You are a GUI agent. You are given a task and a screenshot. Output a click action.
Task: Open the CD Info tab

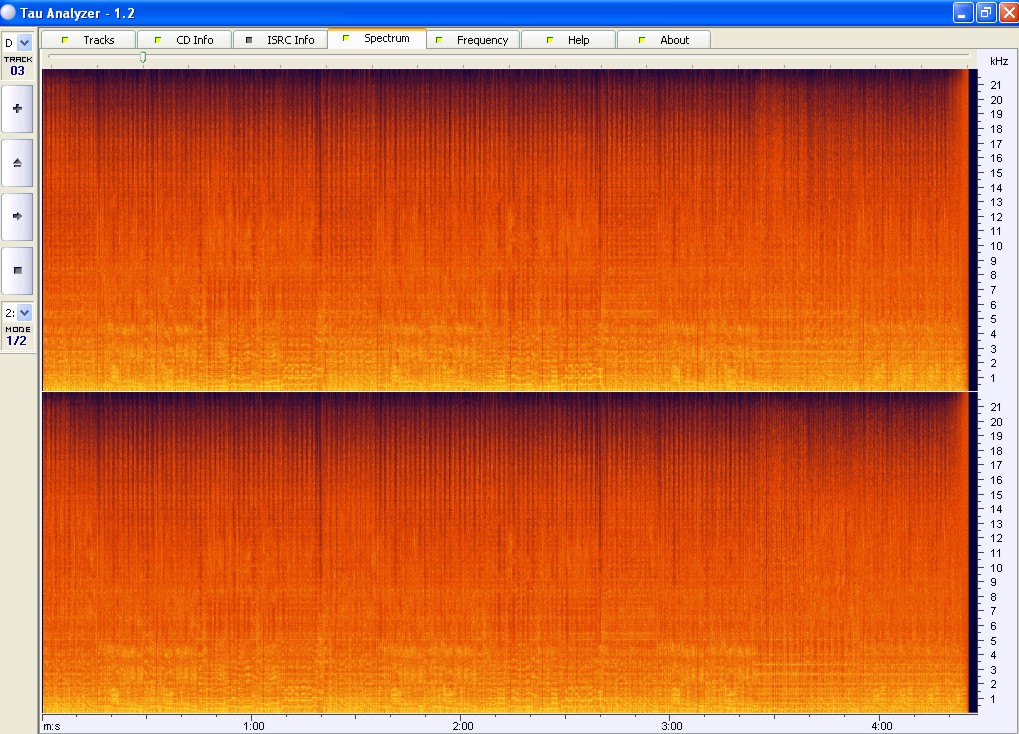(x=184, y=40)
